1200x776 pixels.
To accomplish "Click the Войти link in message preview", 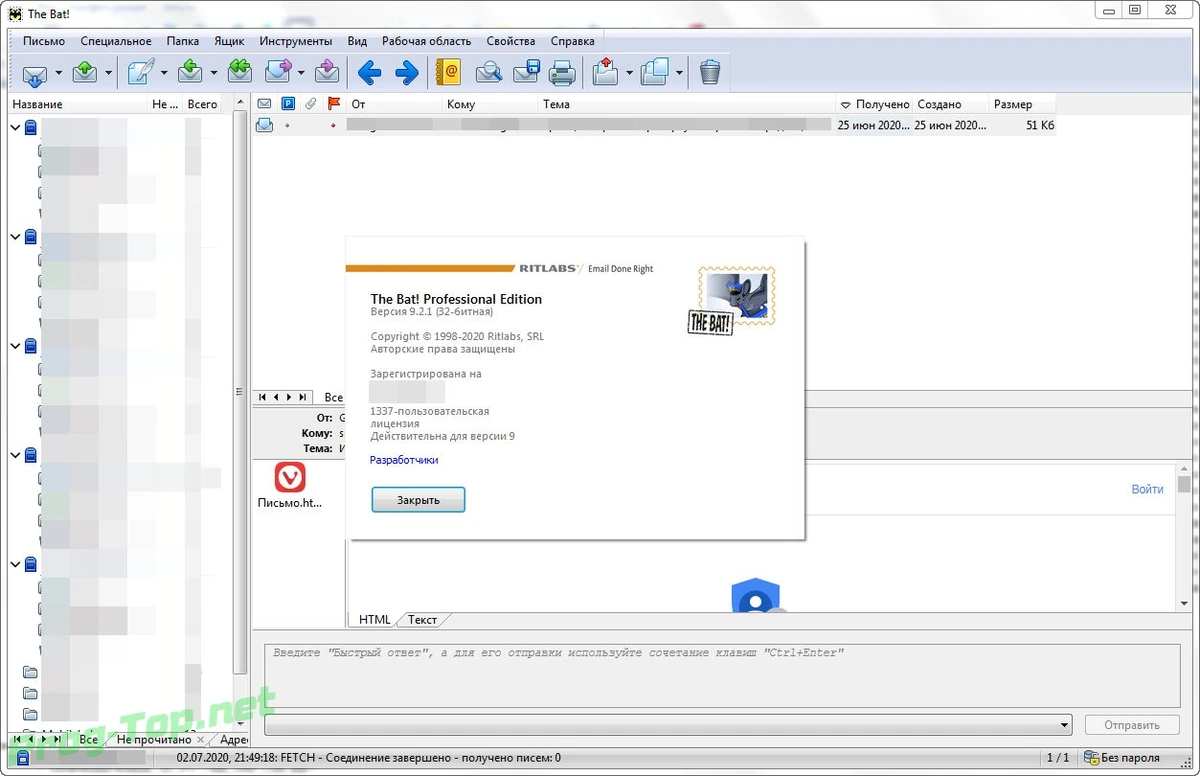I will [1147, 489].
